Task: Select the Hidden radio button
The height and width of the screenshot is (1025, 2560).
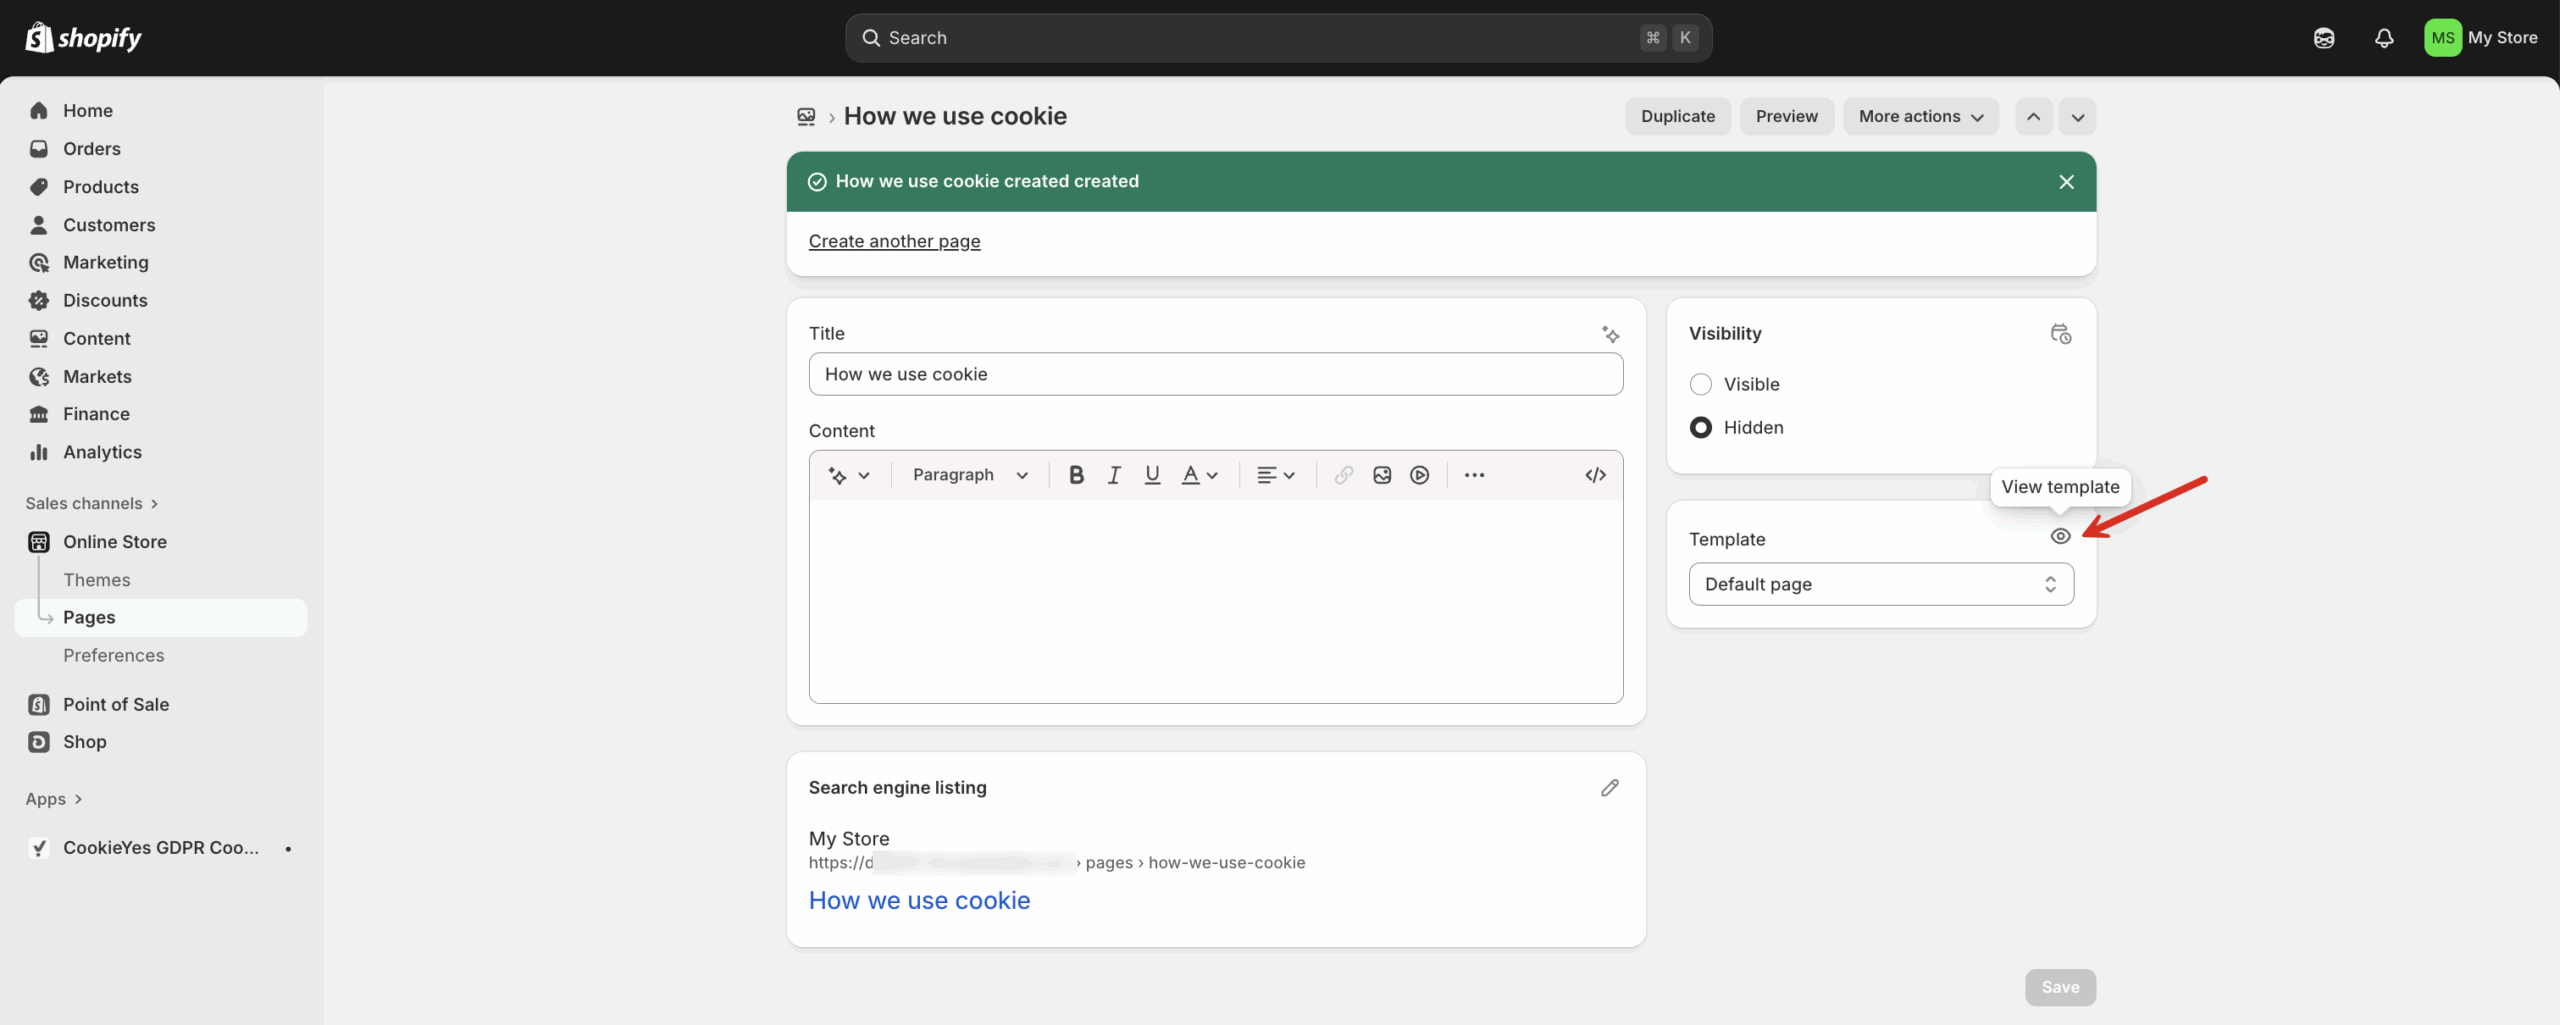Action: point(1700,427)
